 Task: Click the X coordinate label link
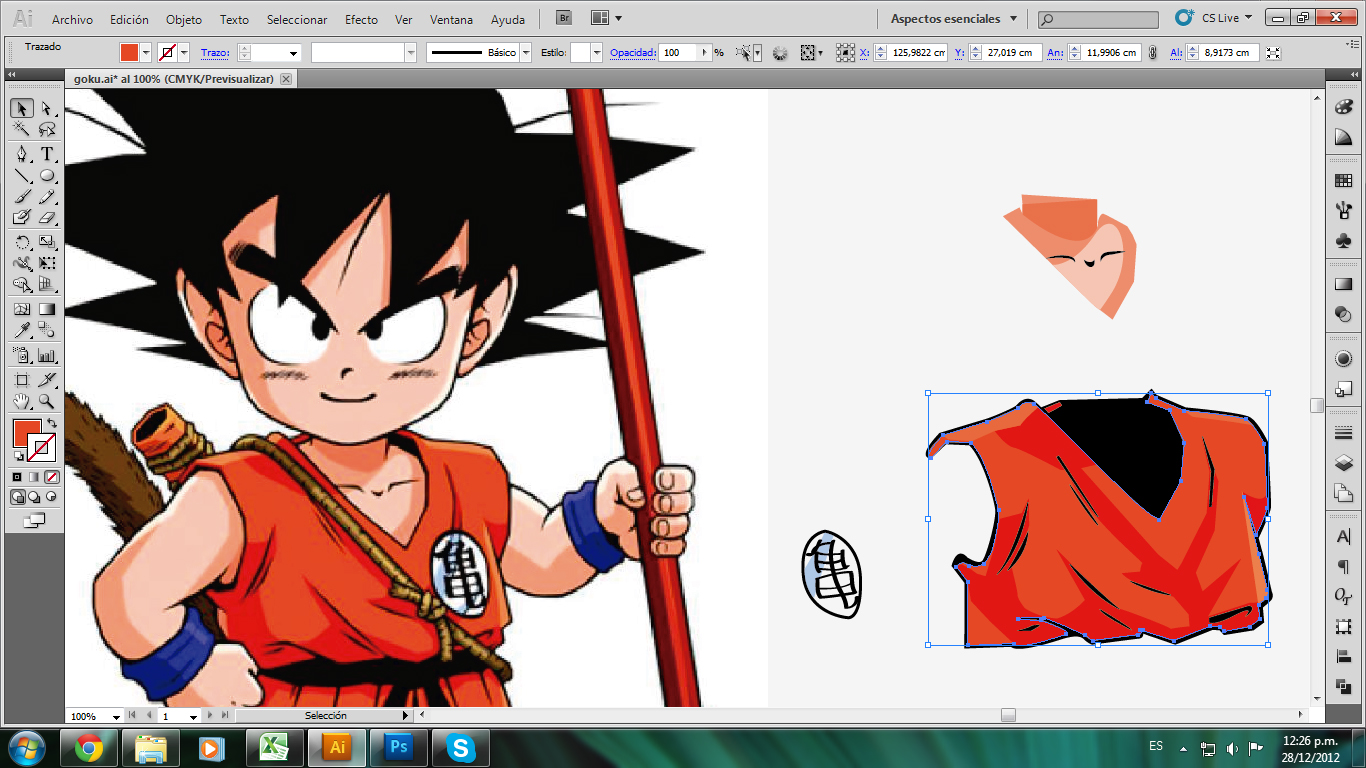(865, 53)
